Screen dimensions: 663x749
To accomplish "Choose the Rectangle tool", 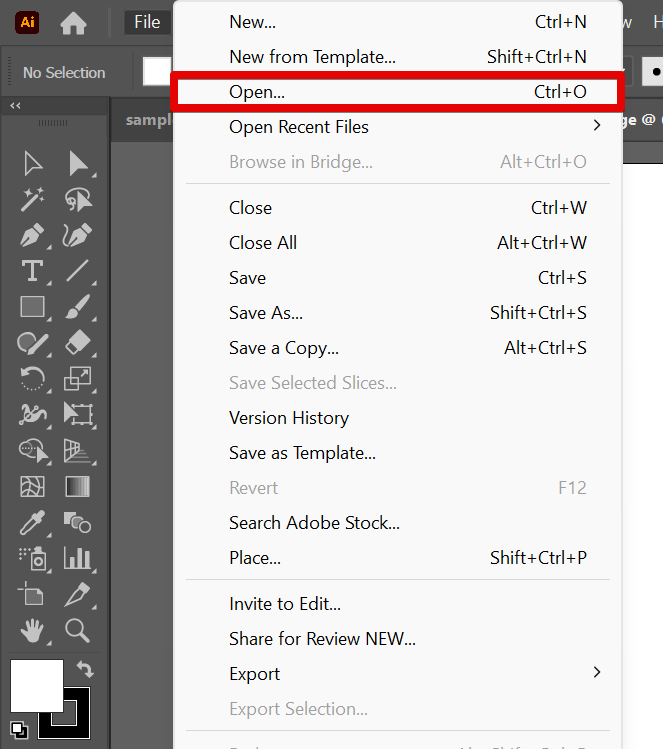I will pos(32,307).
